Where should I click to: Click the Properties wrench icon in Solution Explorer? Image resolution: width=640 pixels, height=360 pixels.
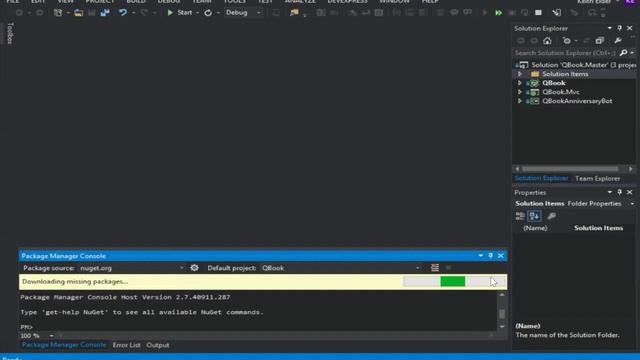pos(618,41)
